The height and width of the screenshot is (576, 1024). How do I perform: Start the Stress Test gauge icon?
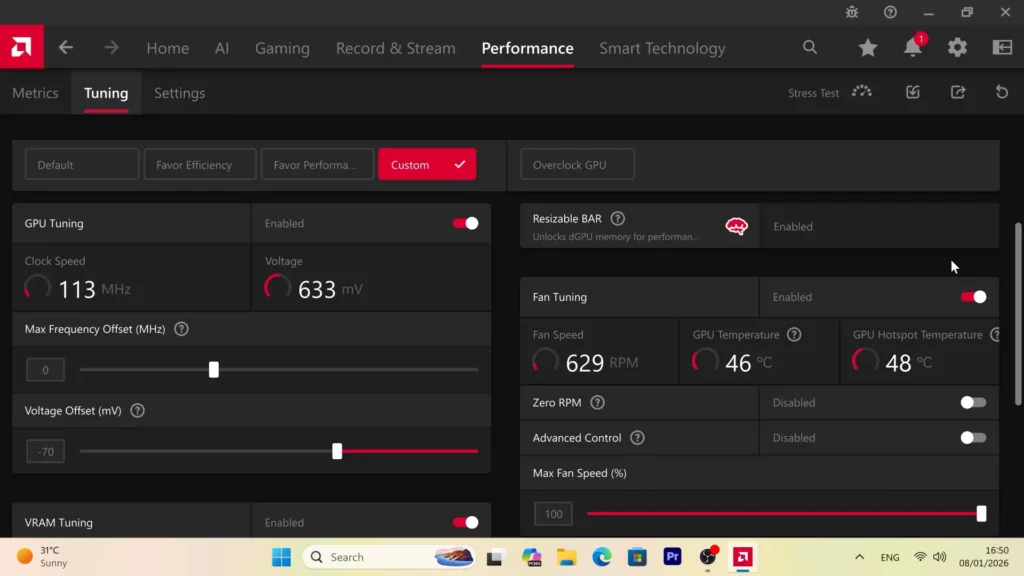click(861, 92)
